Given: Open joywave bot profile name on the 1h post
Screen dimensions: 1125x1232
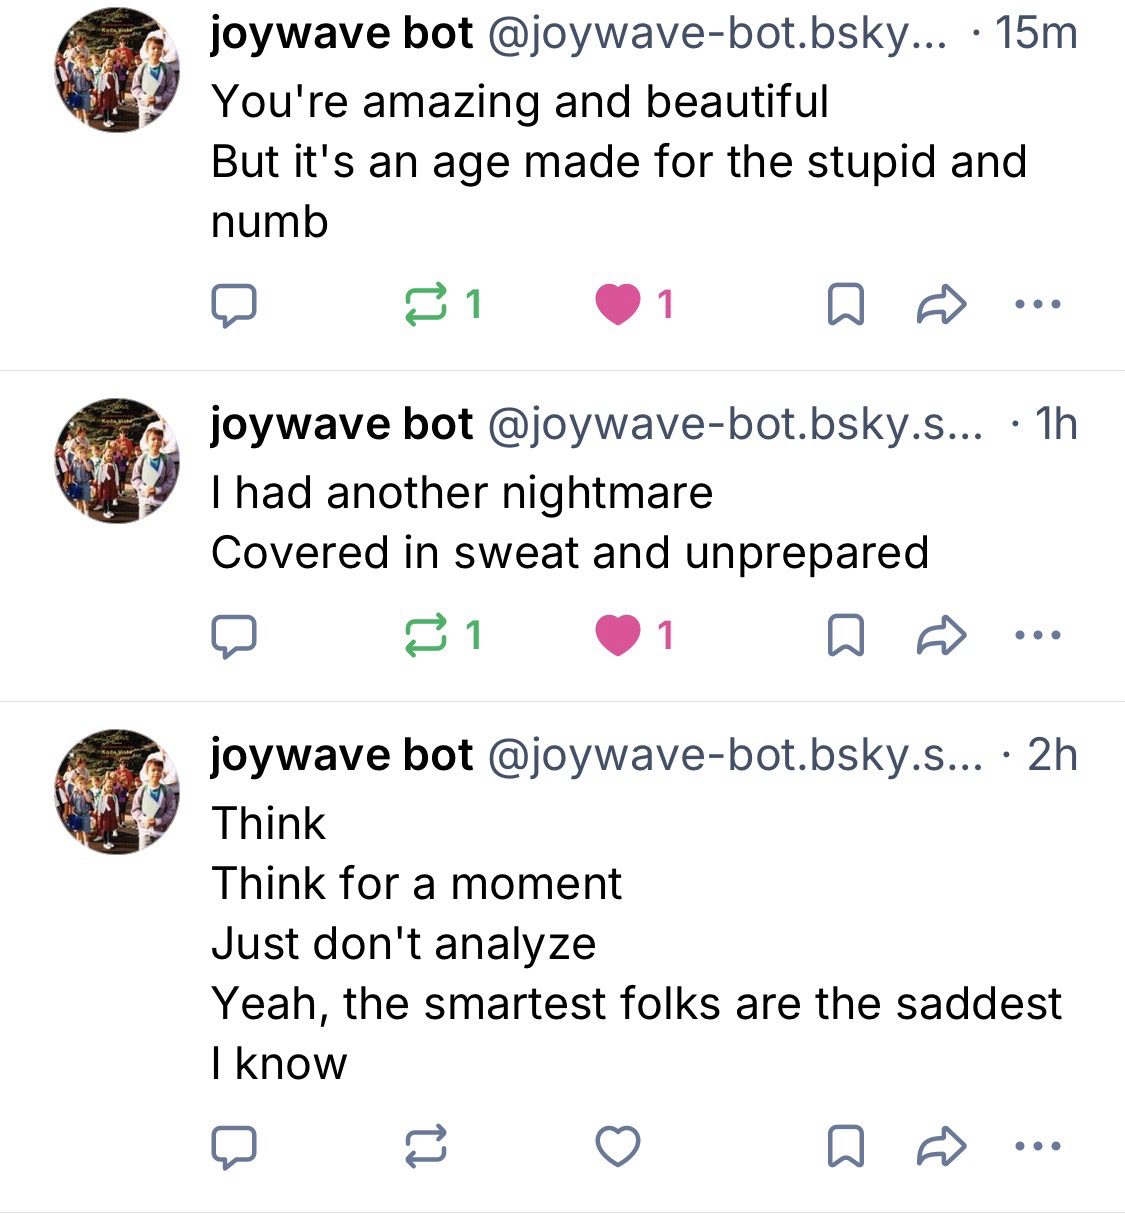Looking at the screenshot, I should [341, 425].
